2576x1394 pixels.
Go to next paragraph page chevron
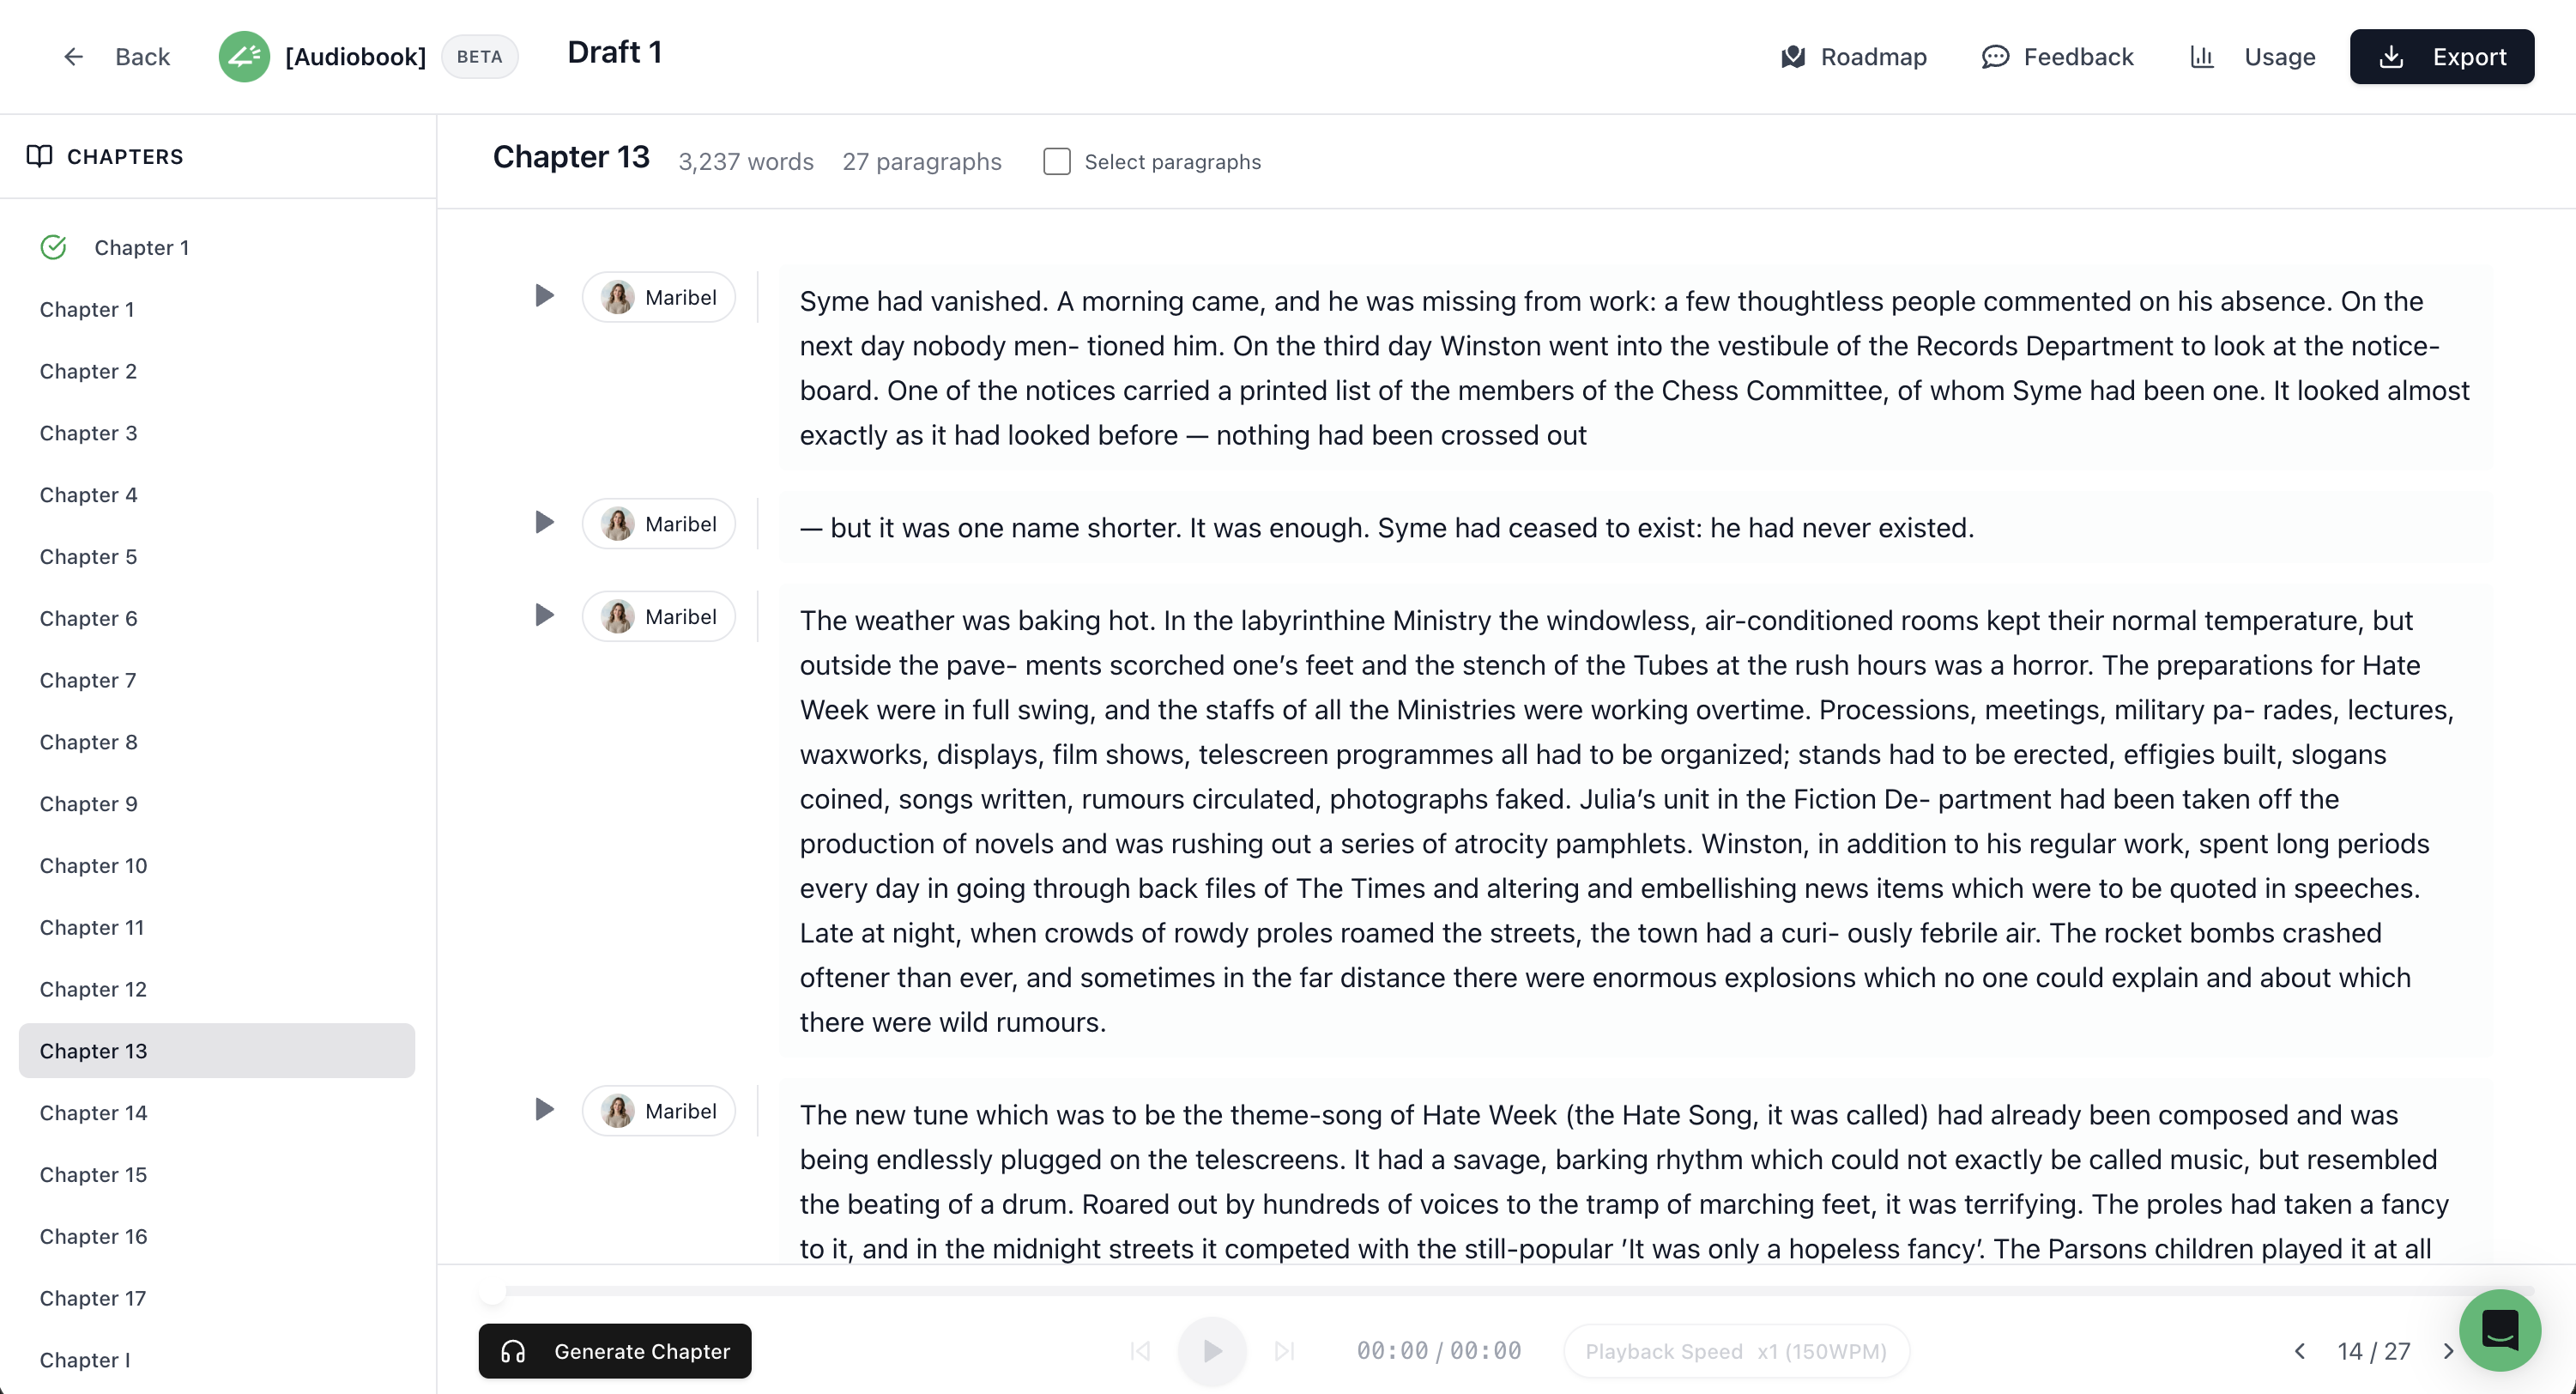2448,1351
